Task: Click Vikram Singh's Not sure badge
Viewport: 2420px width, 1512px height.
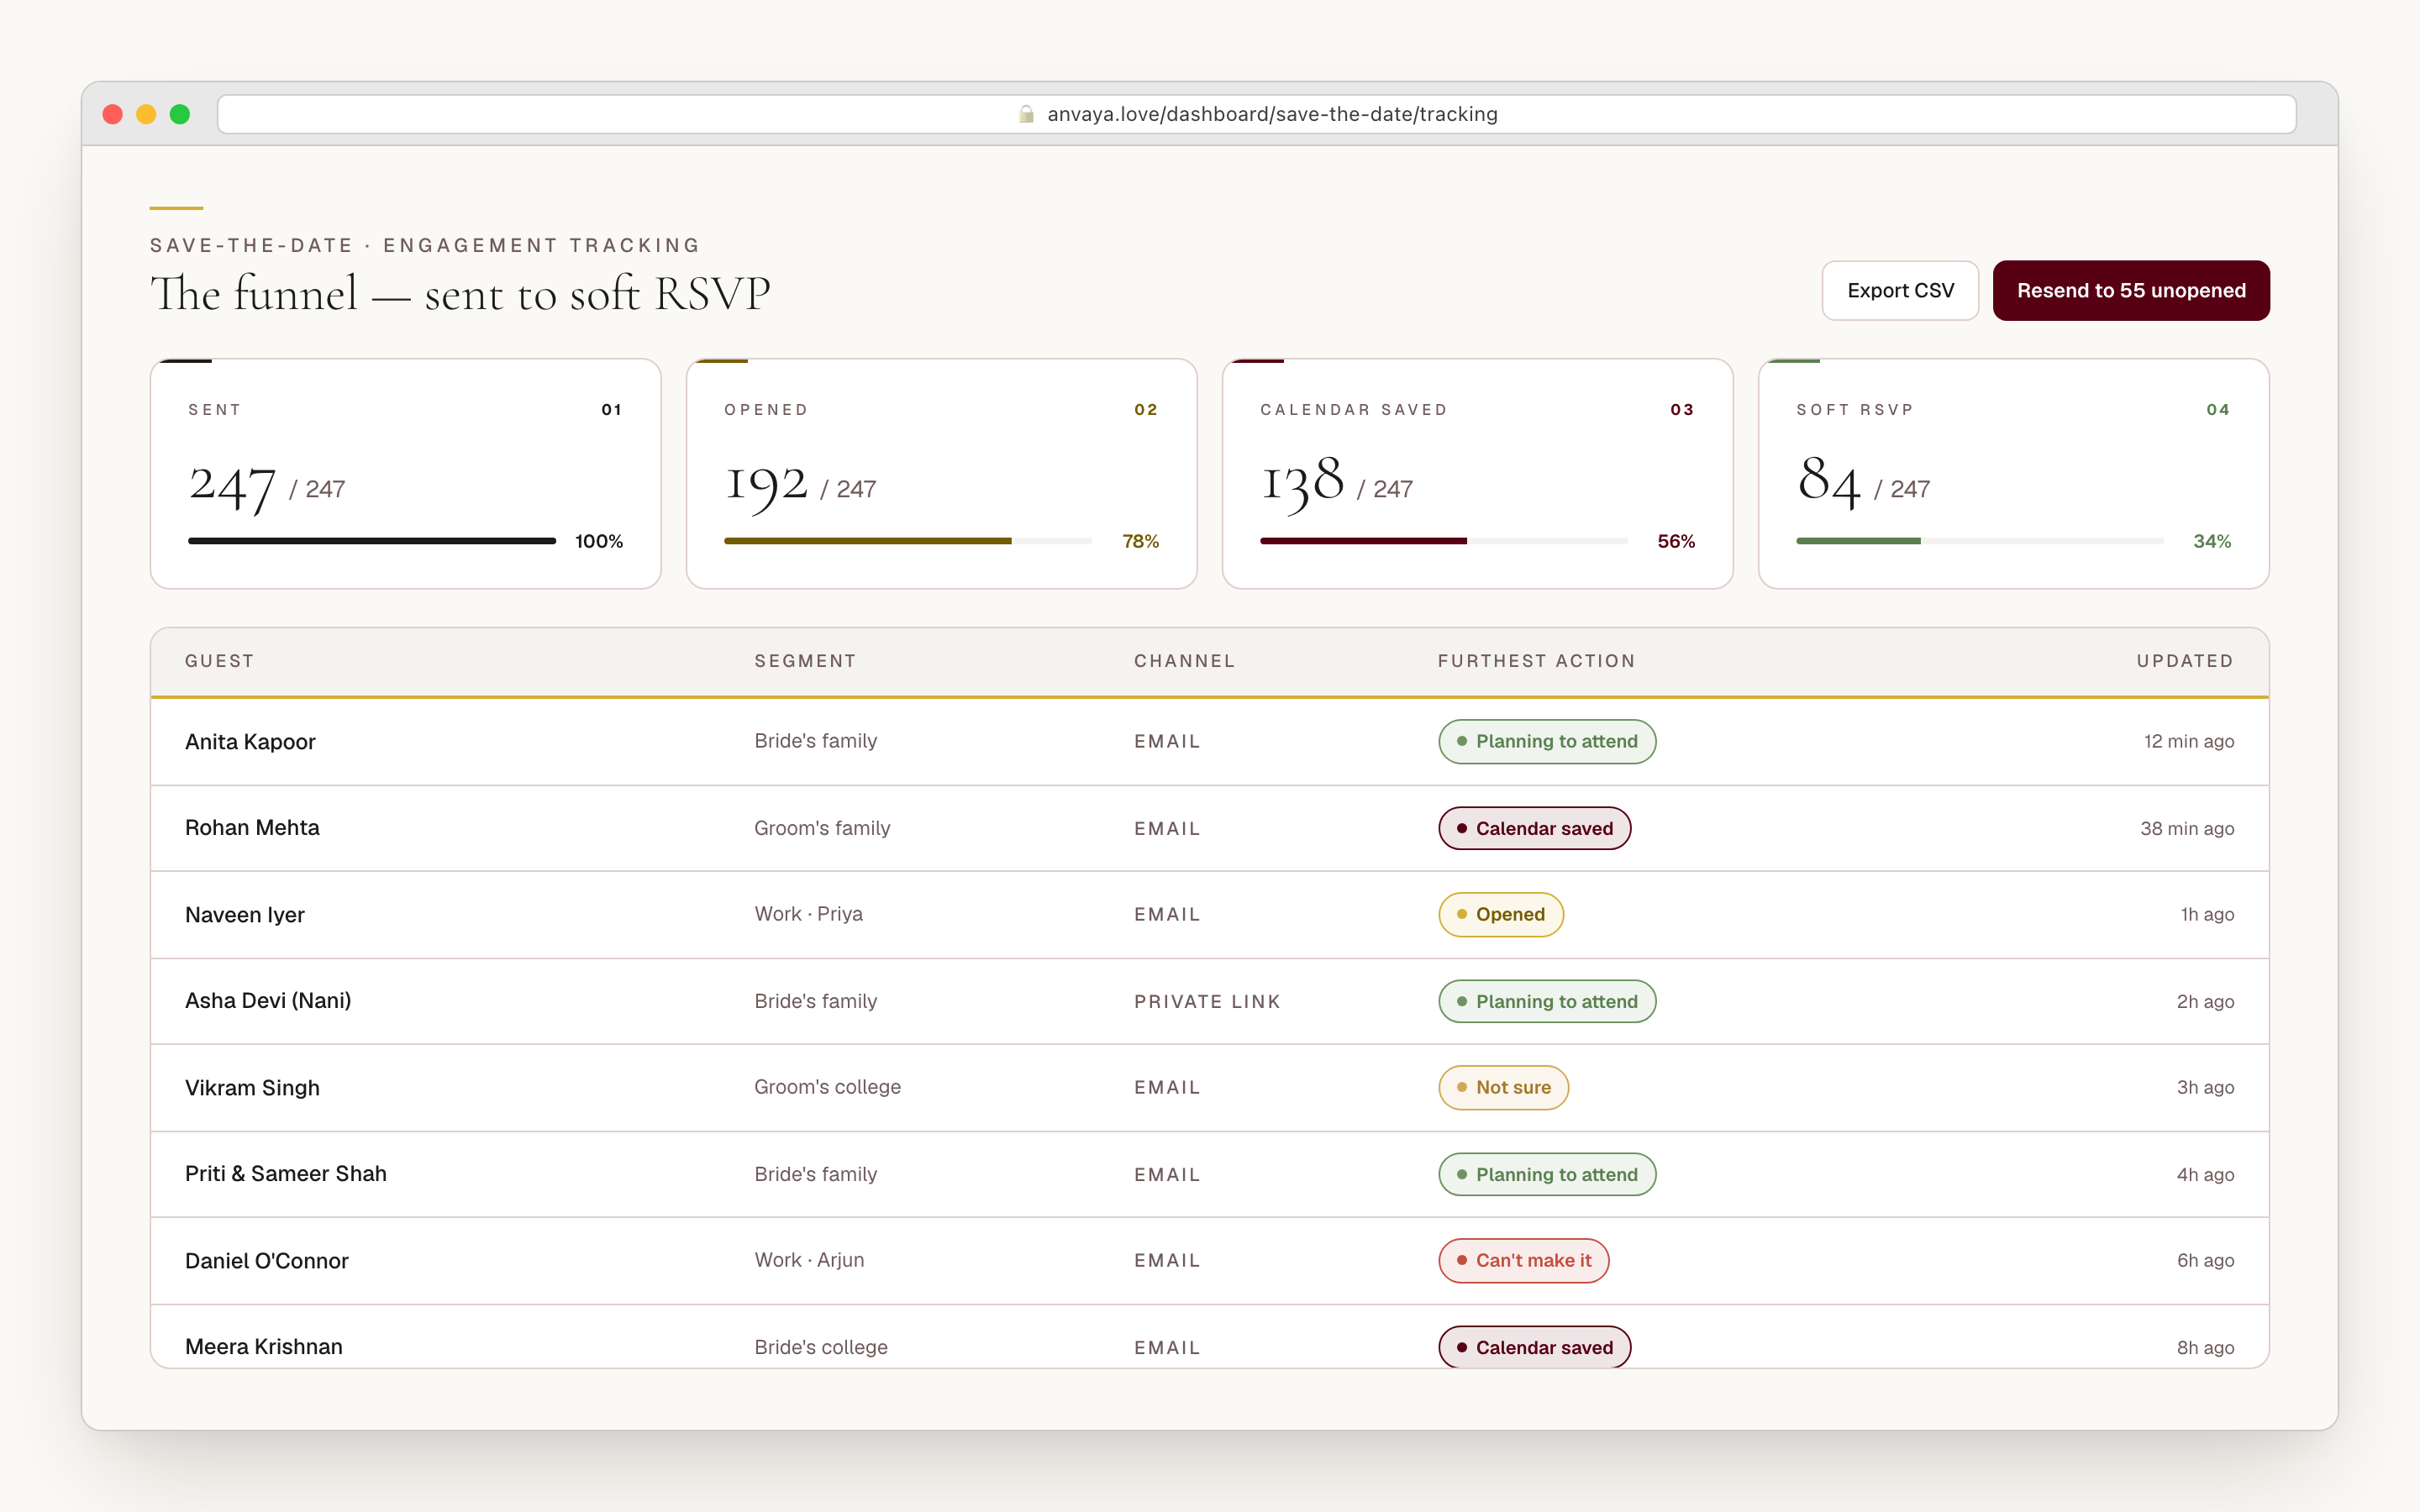Action: 1504,1088
